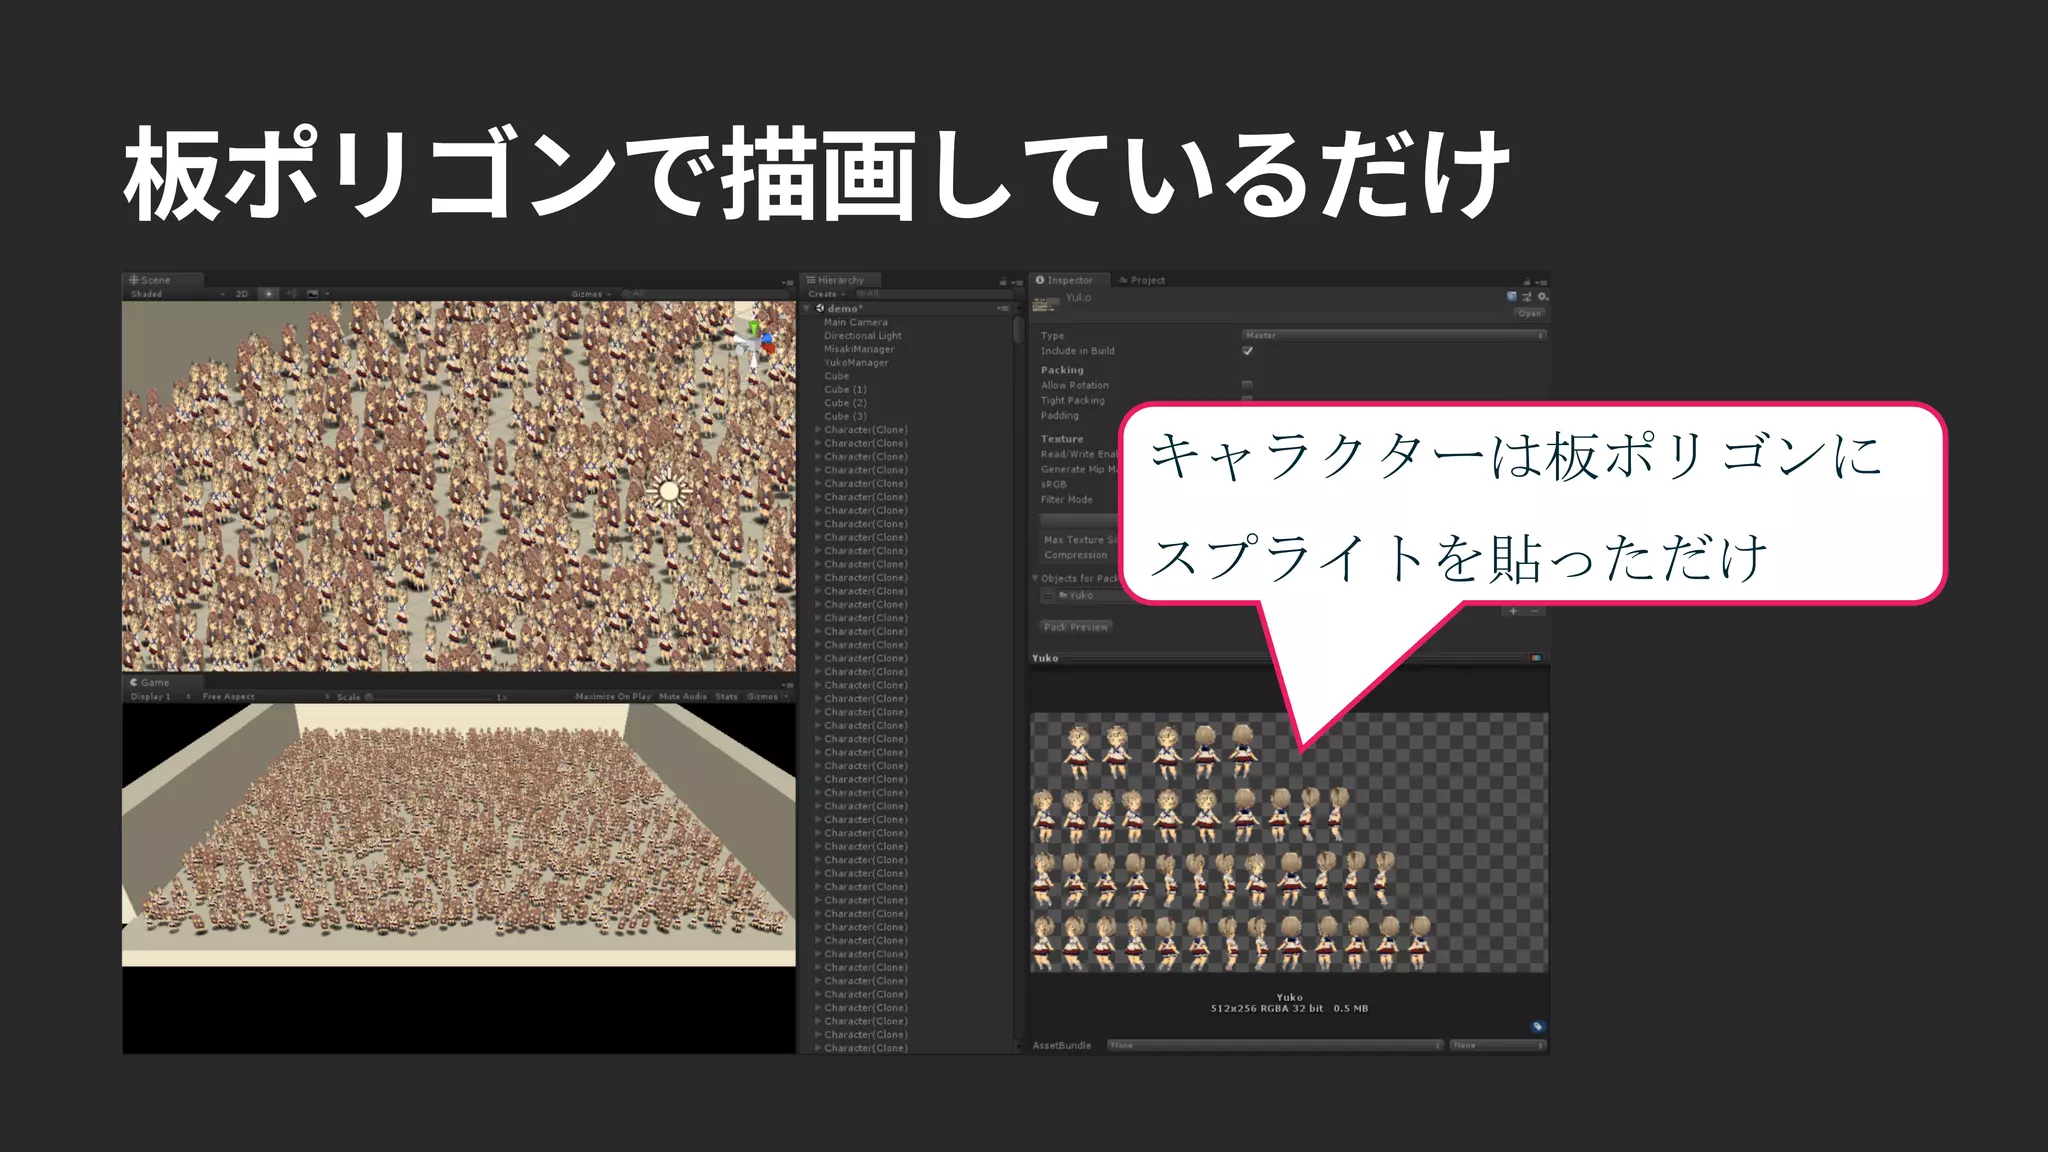Open Scene panel options menu icon
2048x1152 pixels.
[x=787, y=282]
